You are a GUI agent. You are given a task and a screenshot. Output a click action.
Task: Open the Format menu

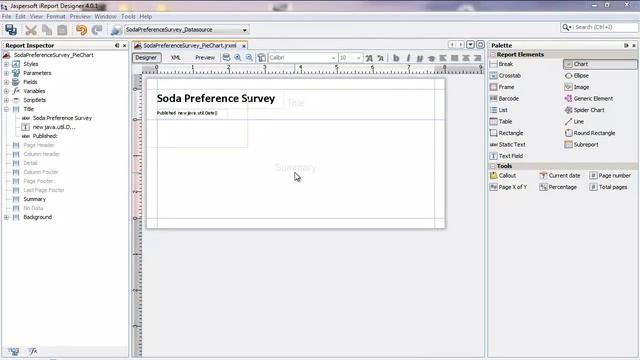(x=56, y=16)
